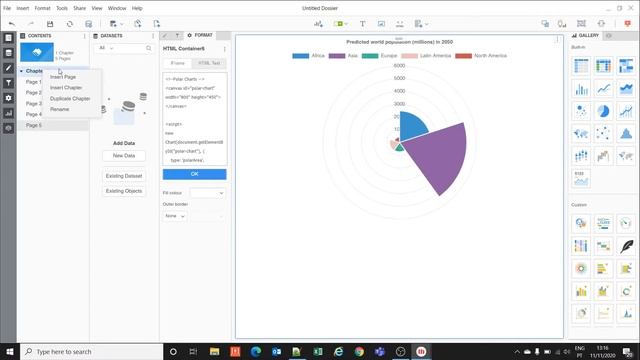
Task: Open the Contents panel from left sidebar
Action: [9, 38]
